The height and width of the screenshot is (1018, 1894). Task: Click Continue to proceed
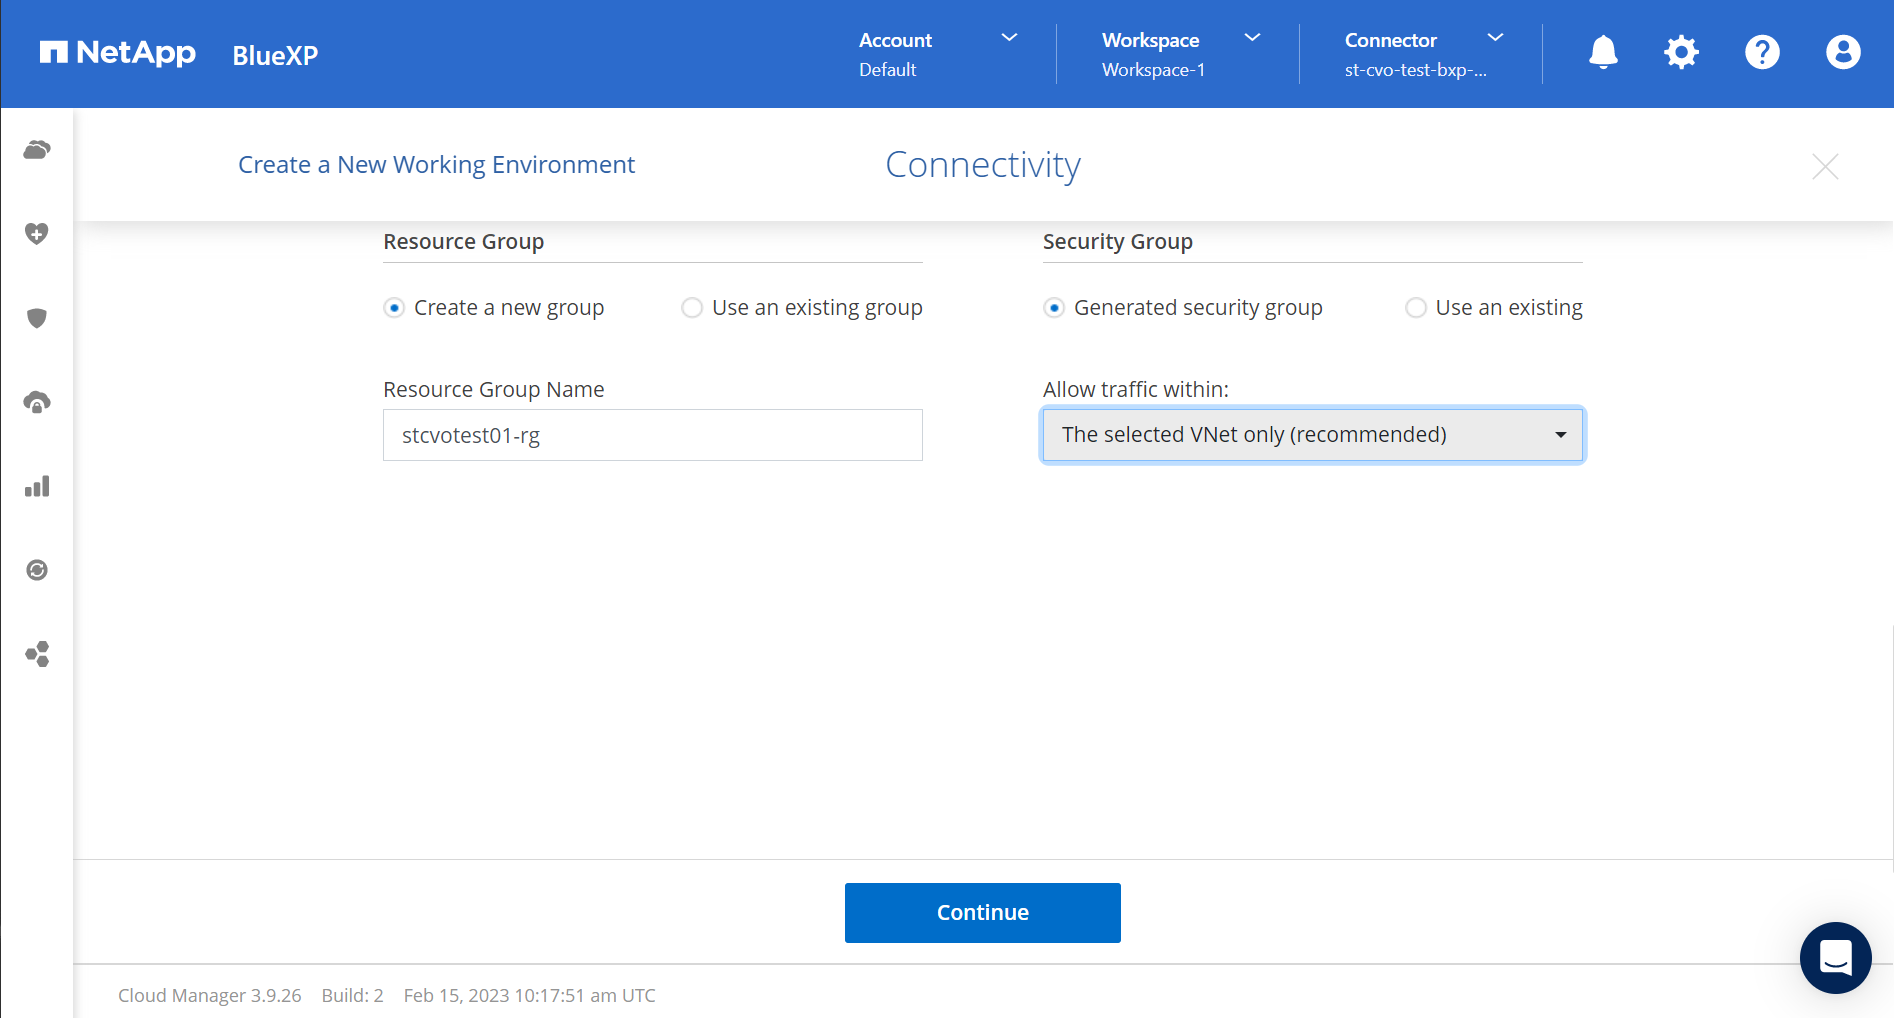982,912
